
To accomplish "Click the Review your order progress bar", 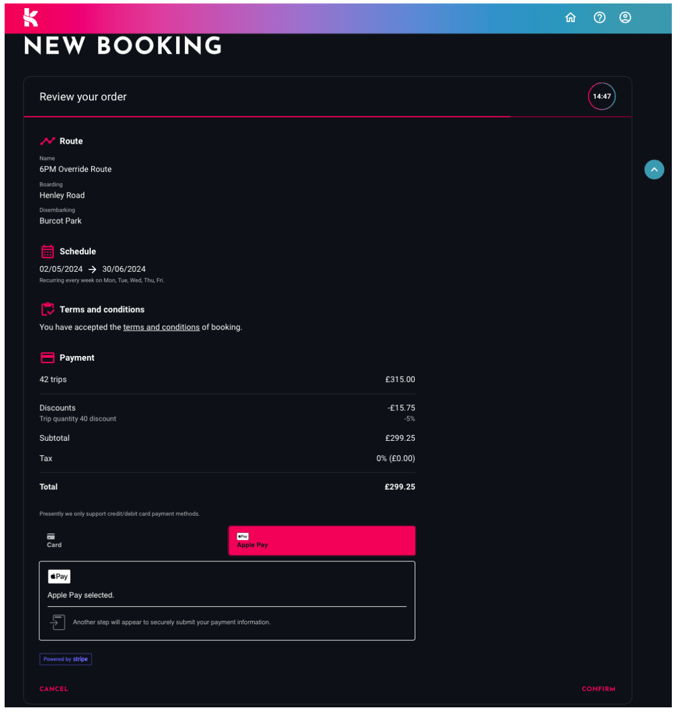I will [x=327, y=117].
